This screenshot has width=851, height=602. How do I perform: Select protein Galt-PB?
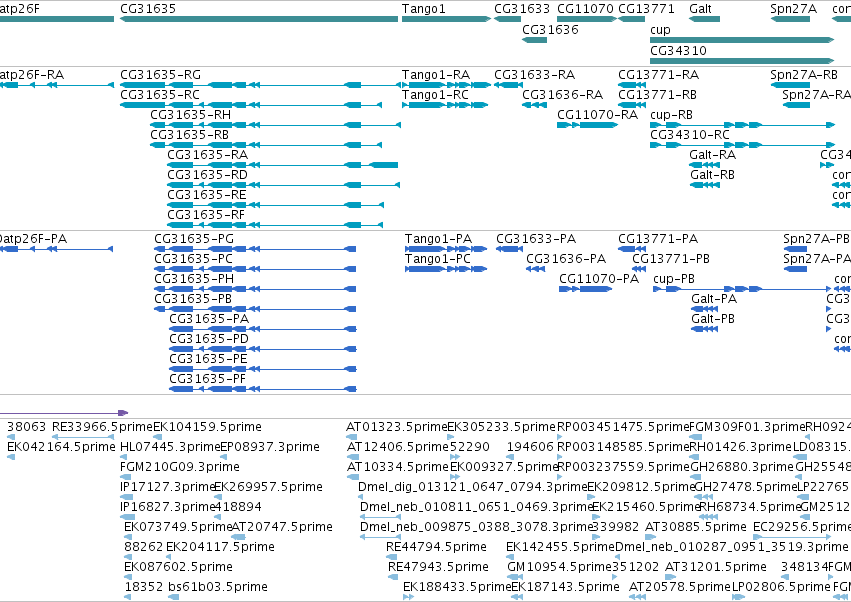click(704, 329)
